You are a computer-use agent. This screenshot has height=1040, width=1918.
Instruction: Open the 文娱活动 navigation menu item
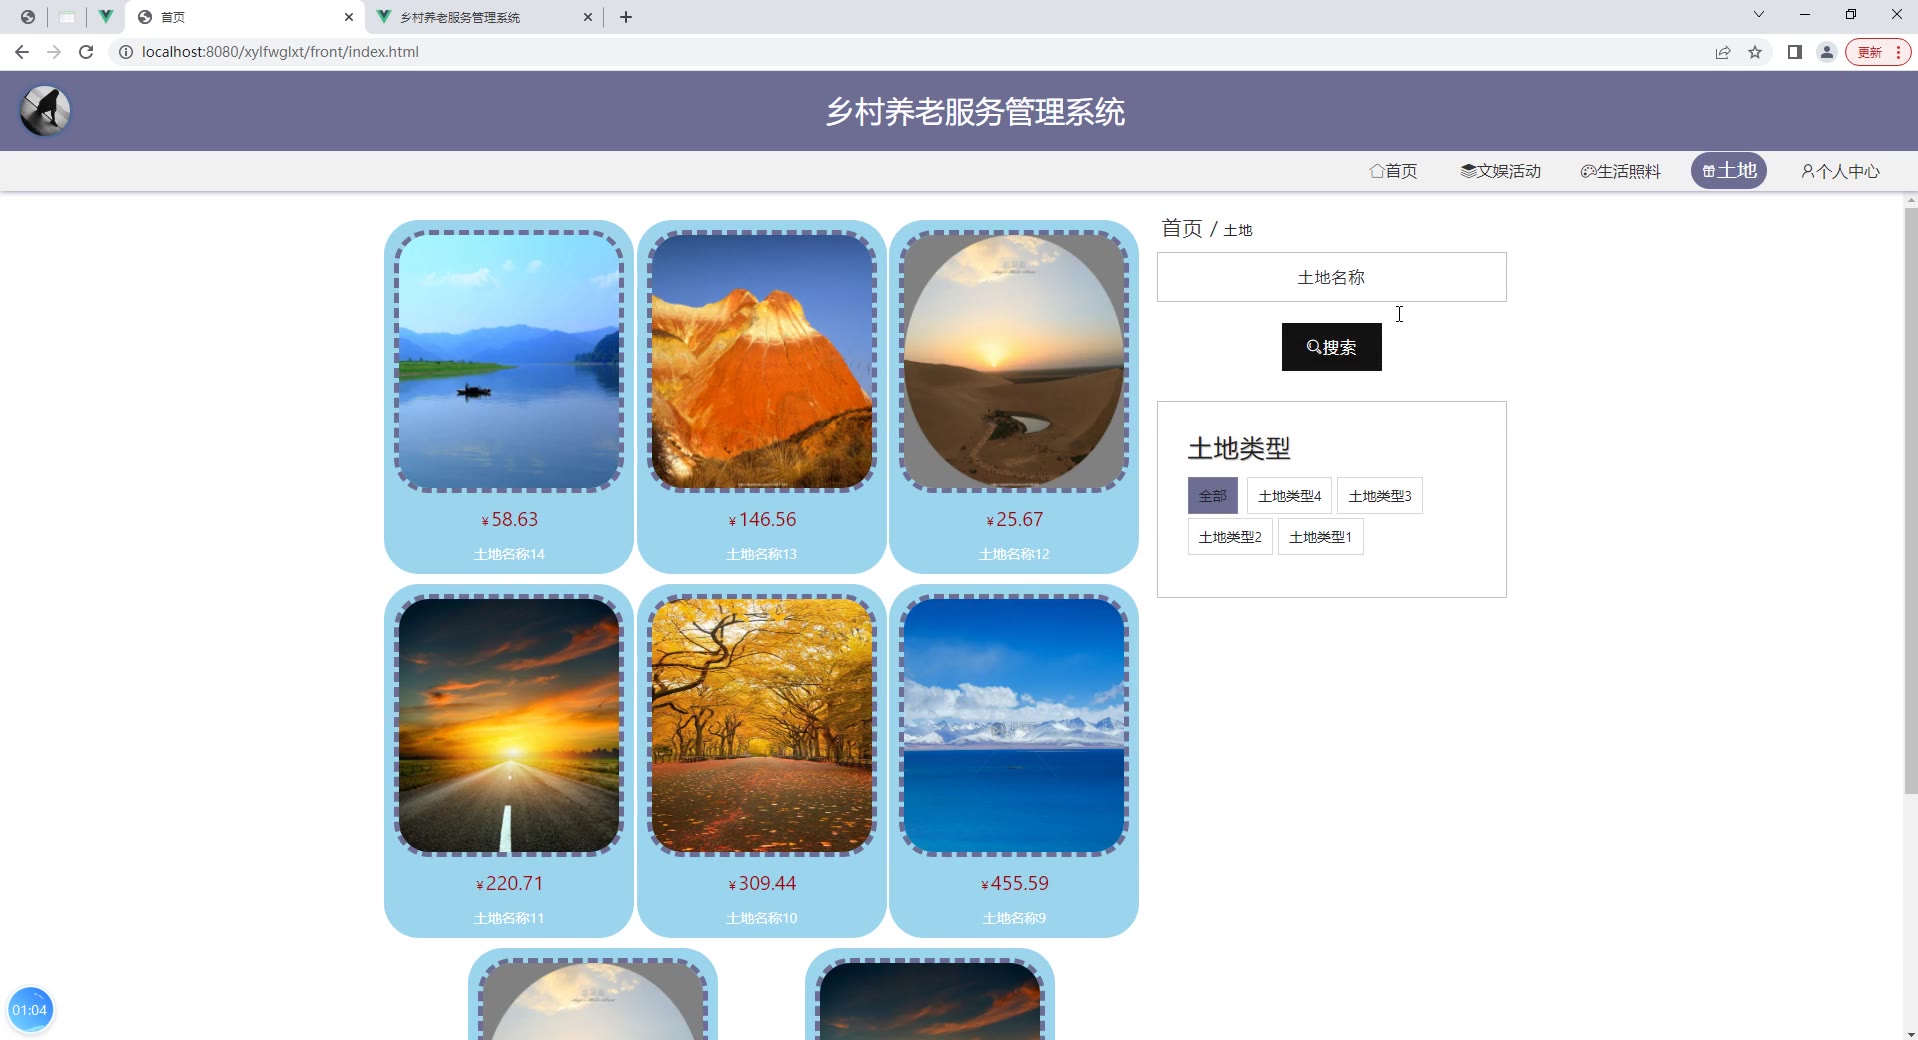click(x=1501, y=171)
